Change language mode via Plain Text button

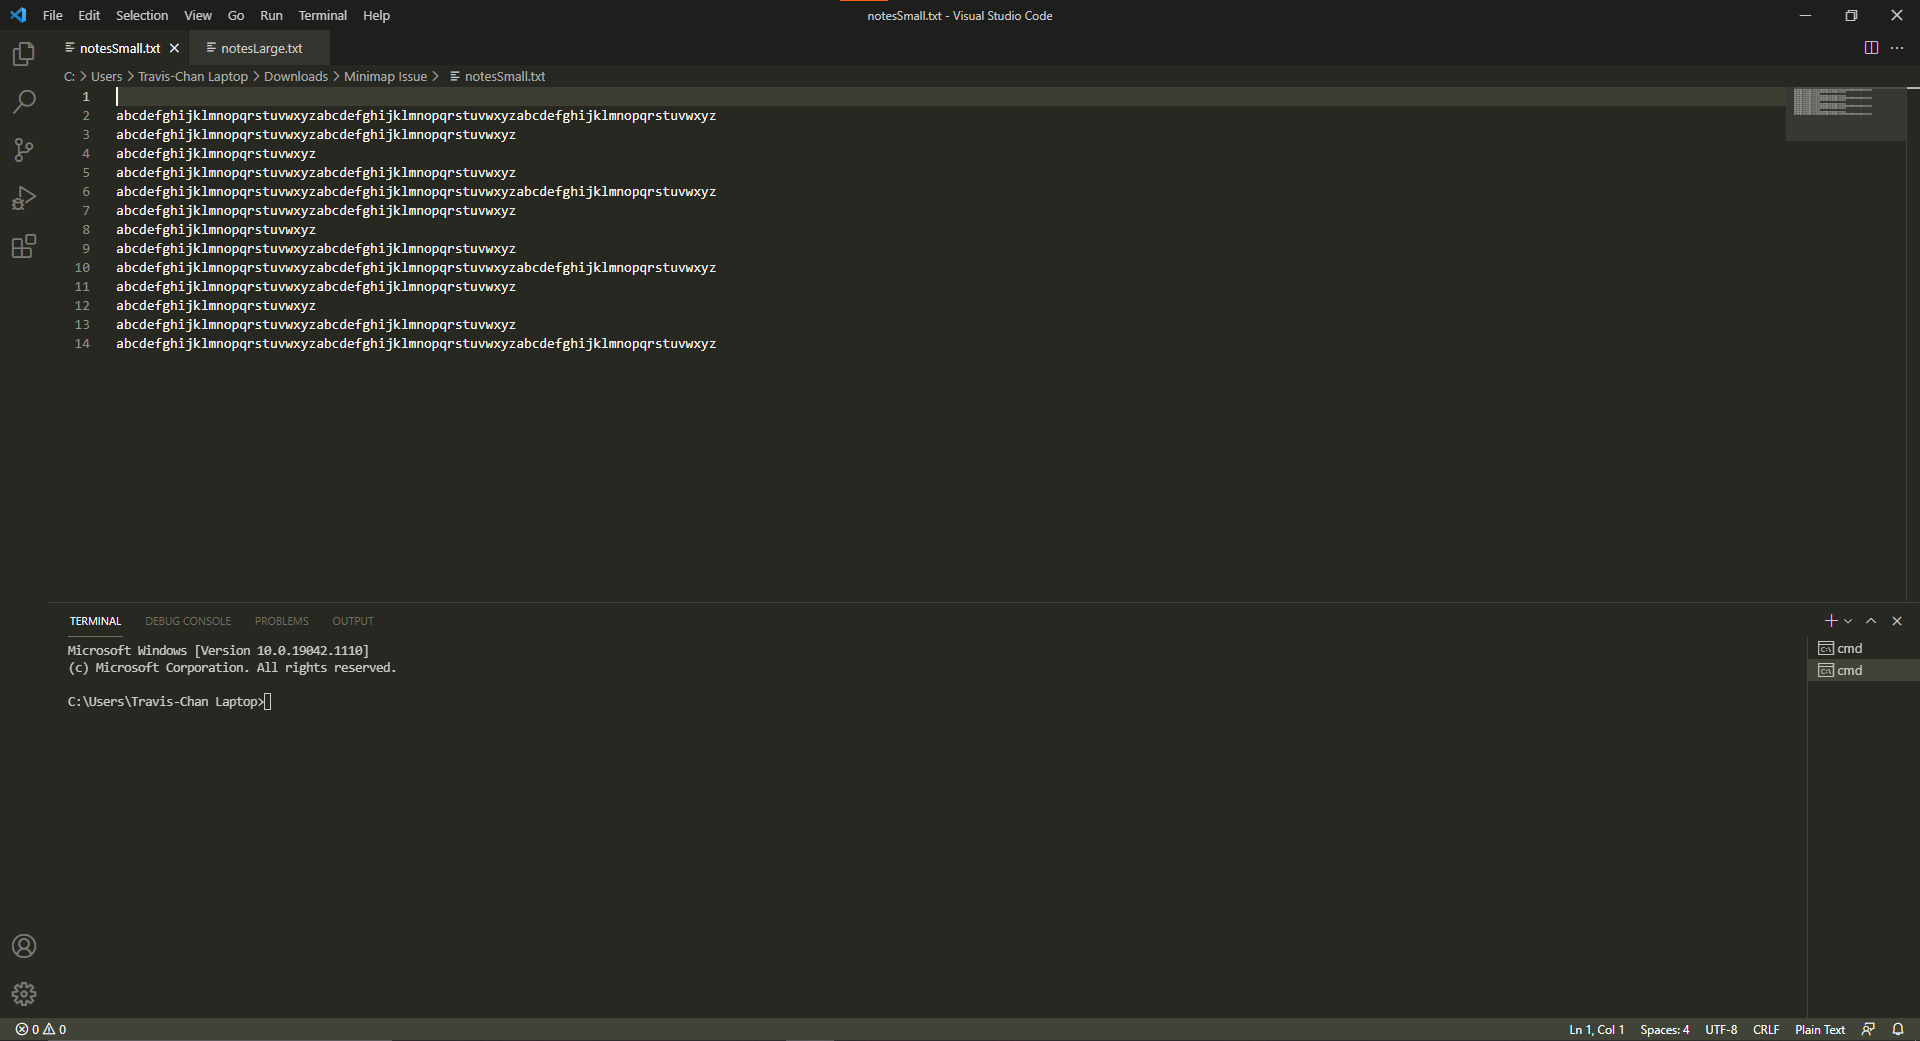(x=1819, y=1029)
